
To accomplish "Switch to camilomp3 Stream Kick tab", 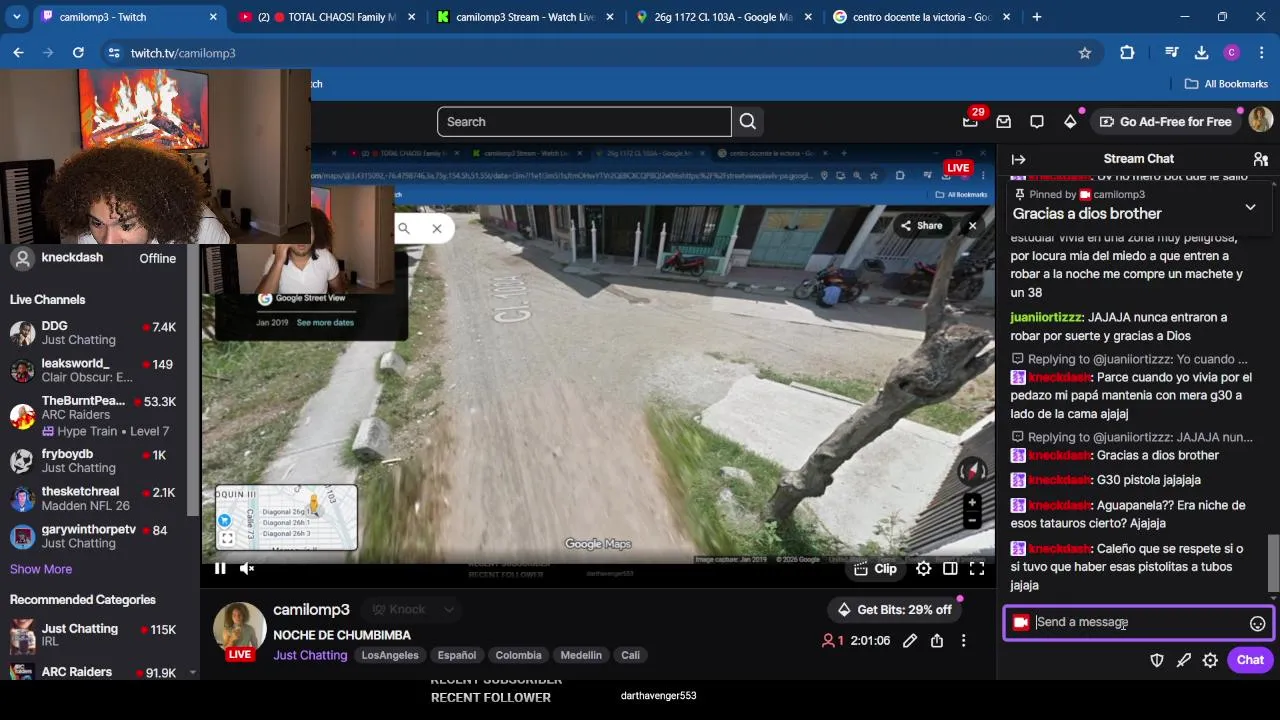I will point(527,17).
